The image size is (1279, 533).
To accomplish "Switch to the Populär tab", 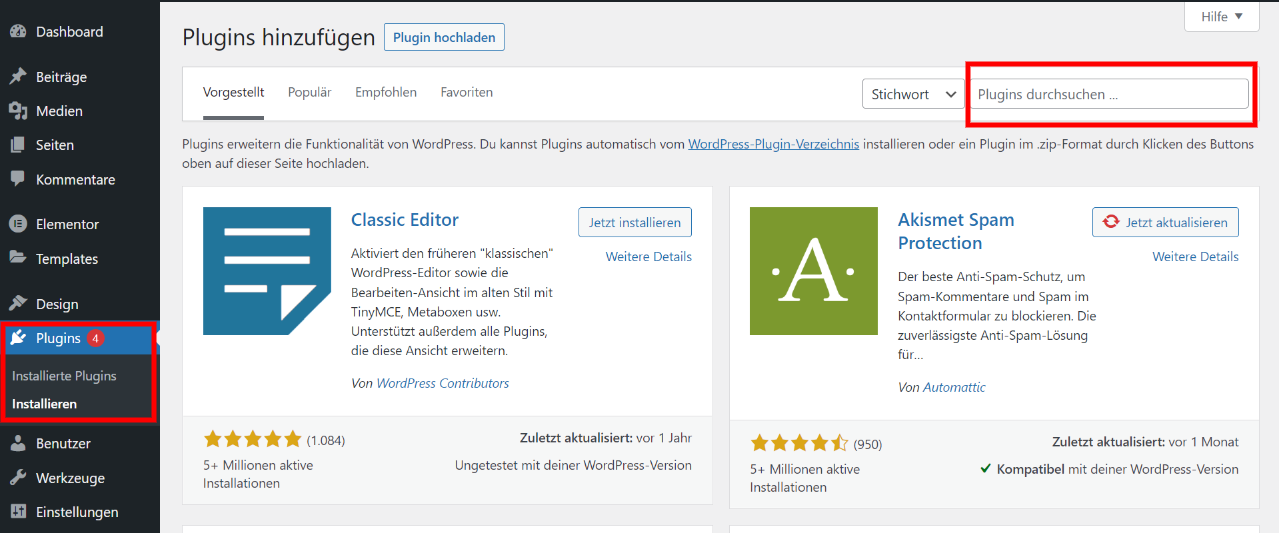I will [x=309, y=92].
